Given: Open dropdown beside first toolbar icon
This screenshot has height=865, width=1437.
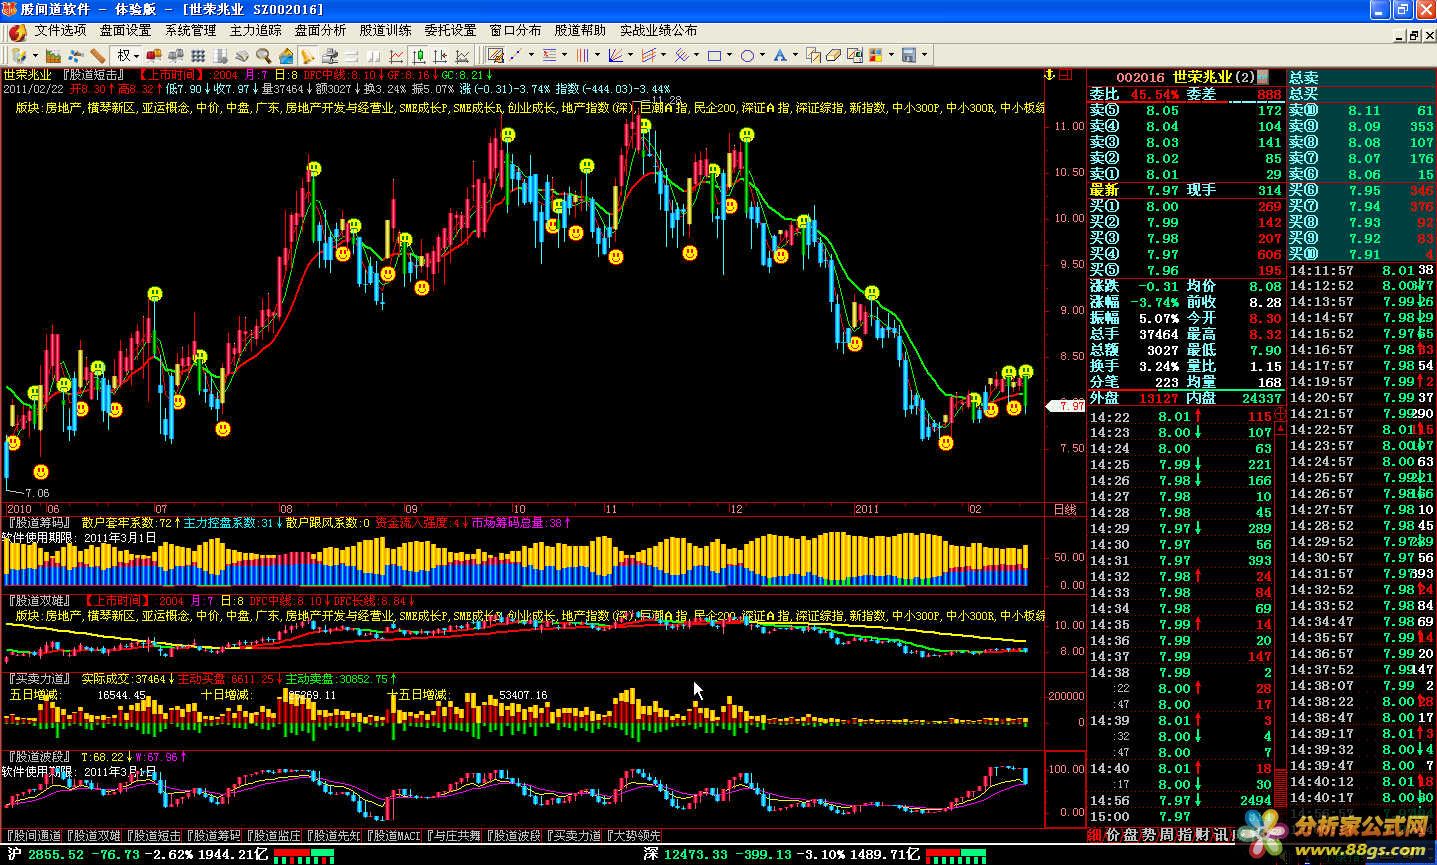Looking at the screenshot, I should point(35,56).
